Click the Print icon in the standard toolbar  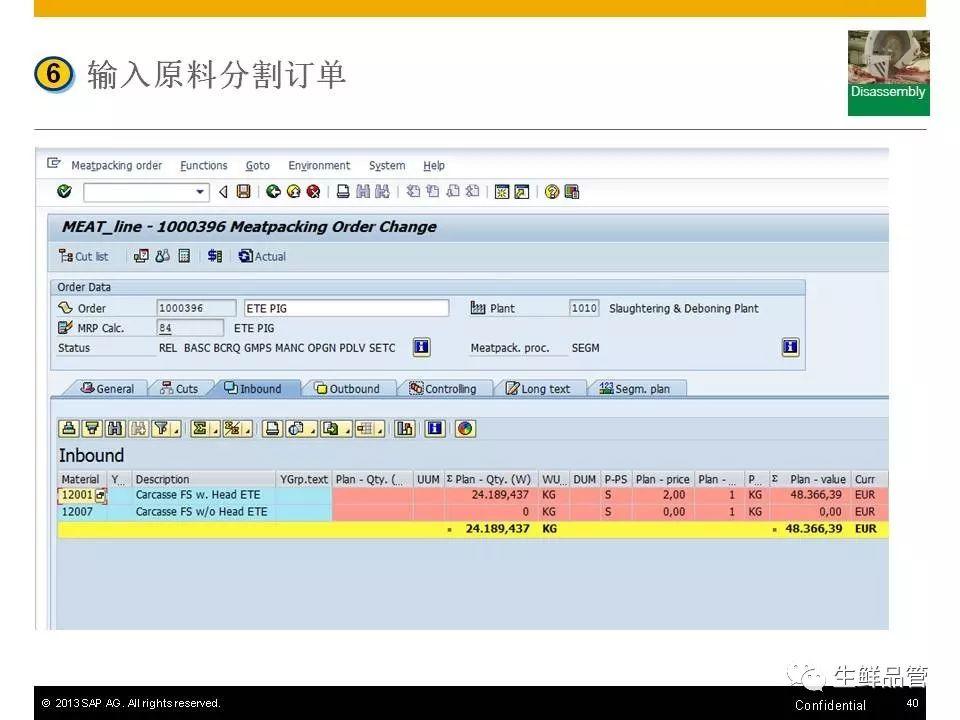pos(343,192)
